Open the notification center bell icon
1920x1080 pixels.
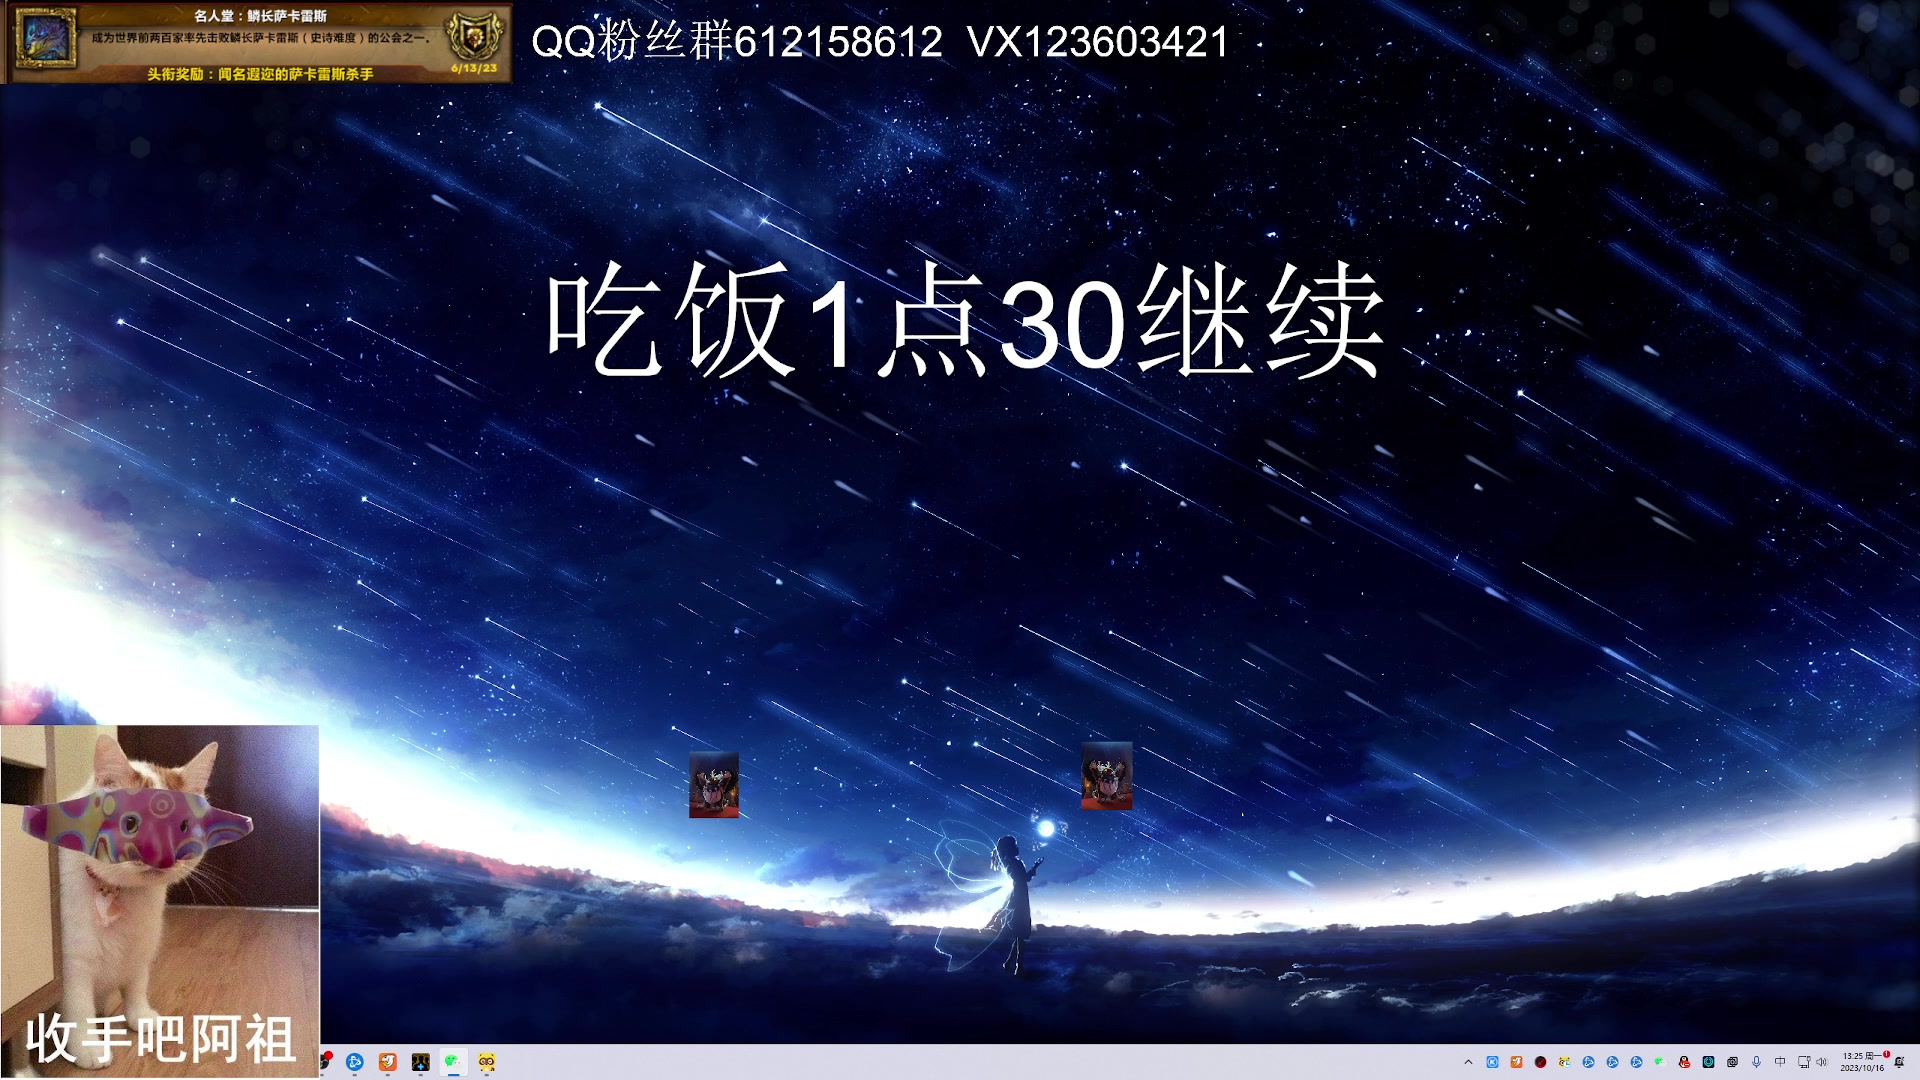point(1899,1062)
